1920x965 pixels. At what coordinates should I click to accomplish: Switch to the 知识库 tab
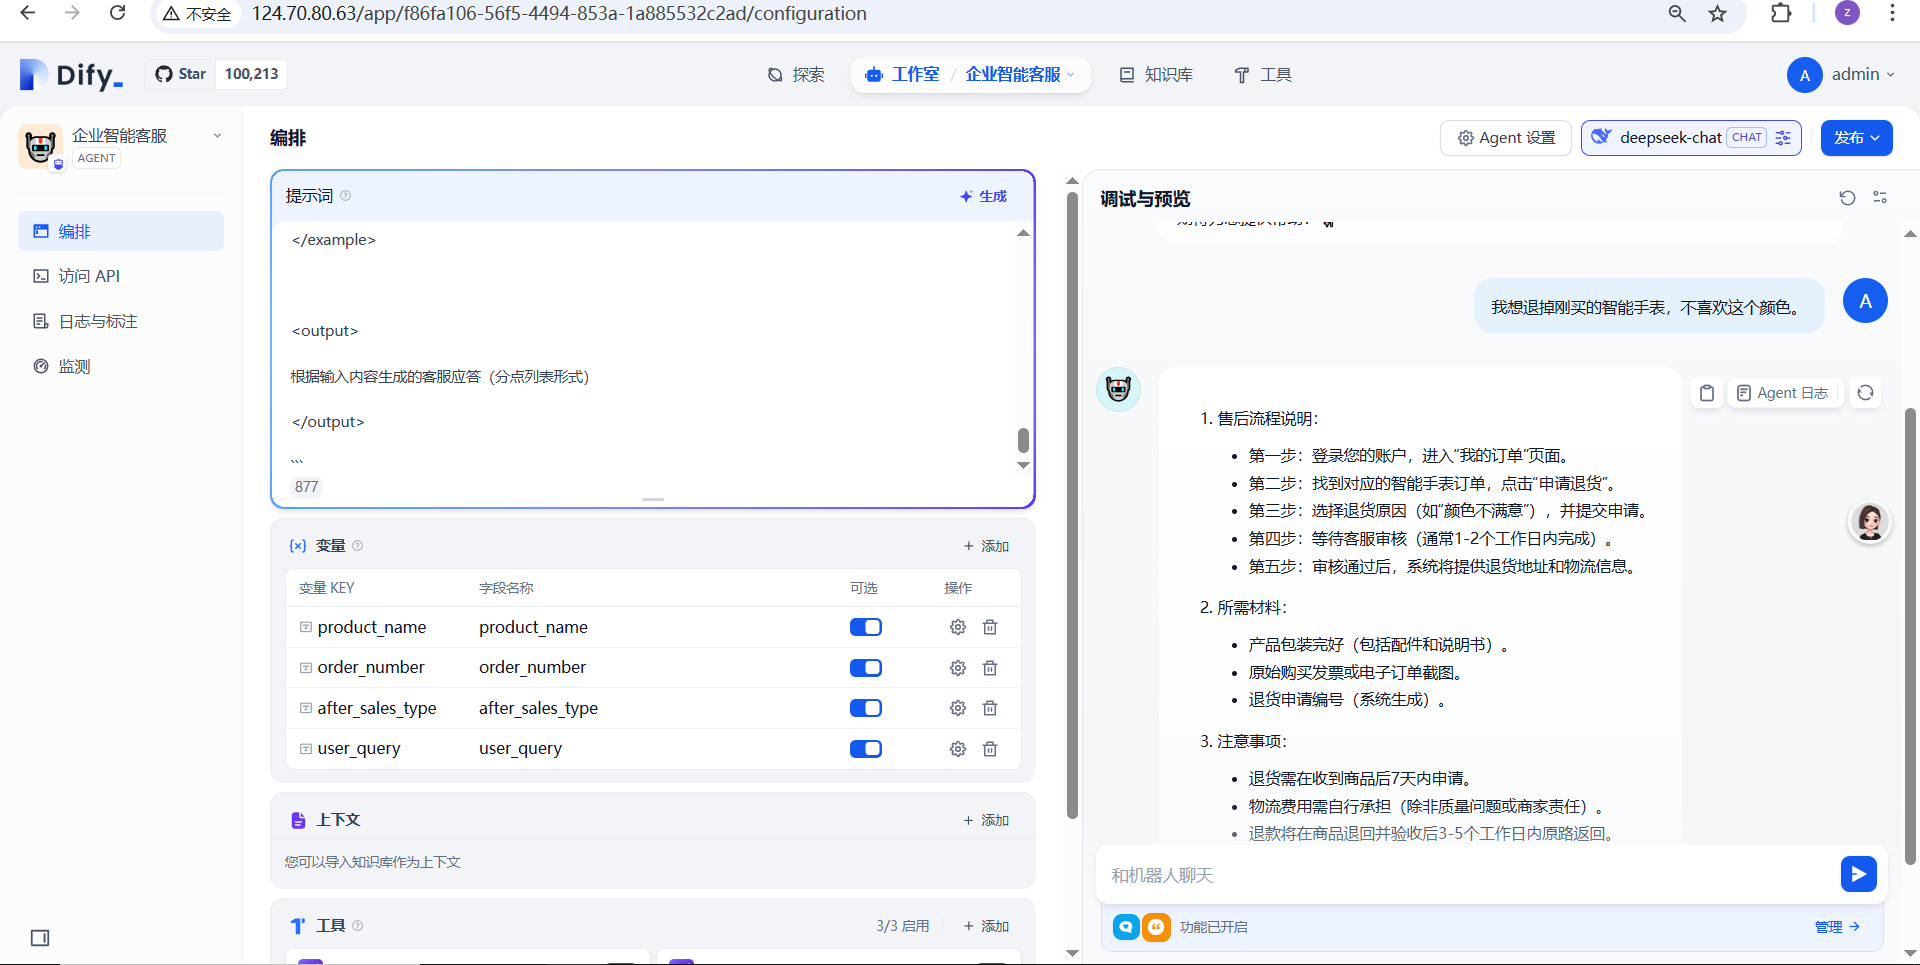[1156, 75]
